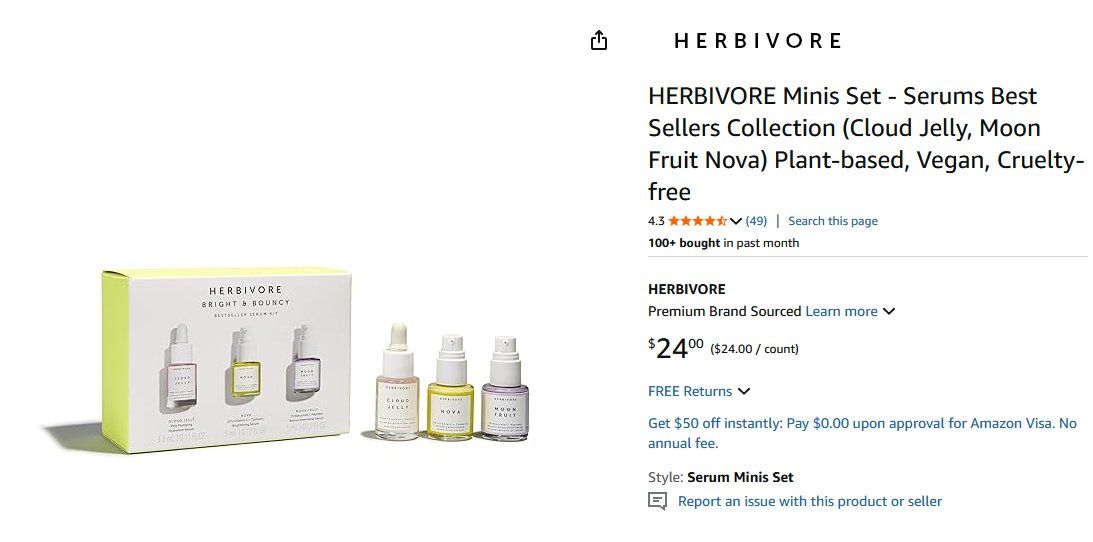This screenshot has height=542, width=1093.
Task: Open the Amazon Visa $50 off offer
Action: (863, 433)
